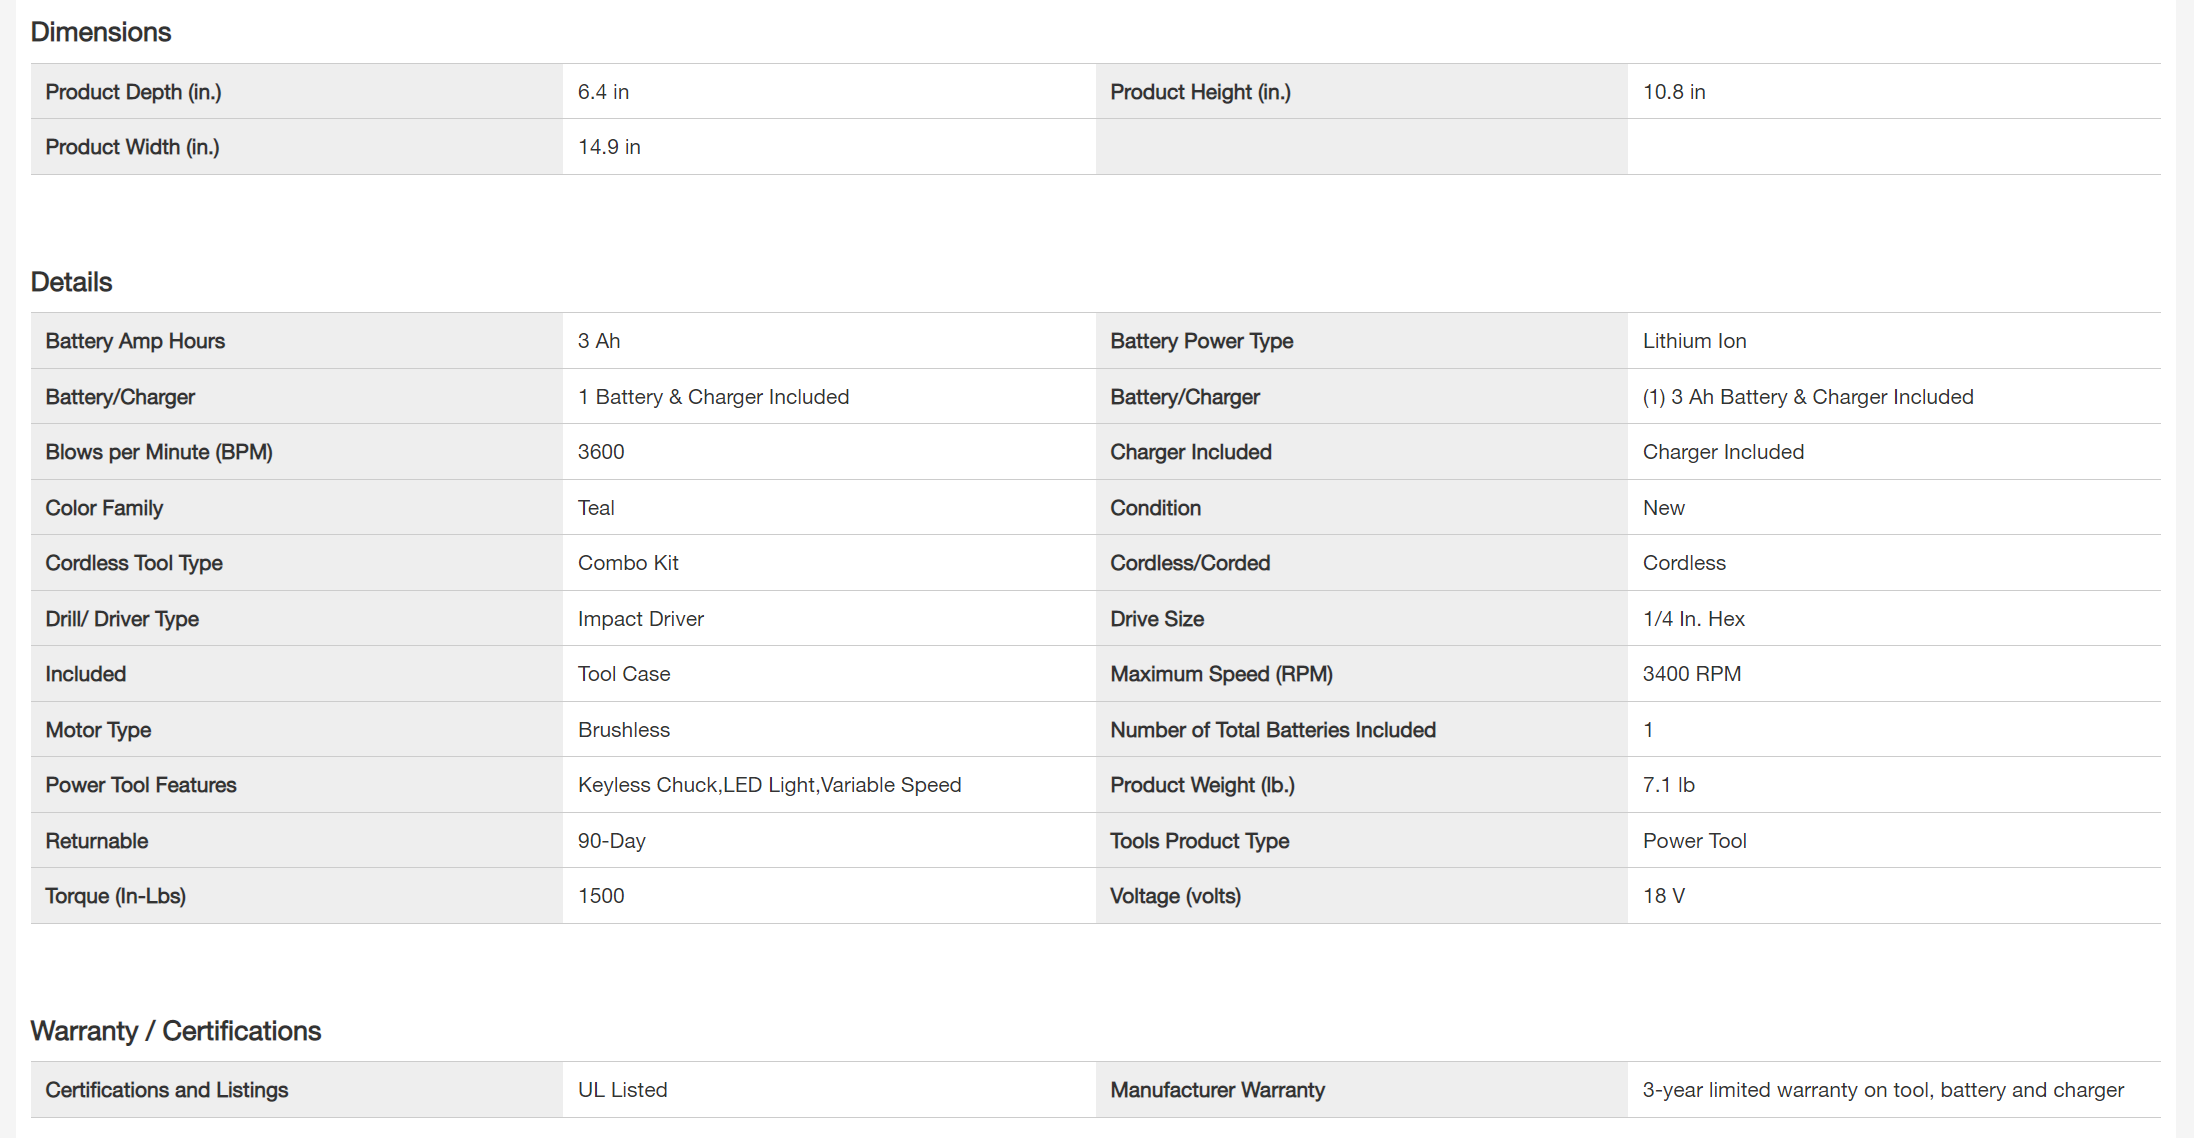Click the 3400 RPM maximum speed value
2194x1138 pixels.
pos(1691,674)
